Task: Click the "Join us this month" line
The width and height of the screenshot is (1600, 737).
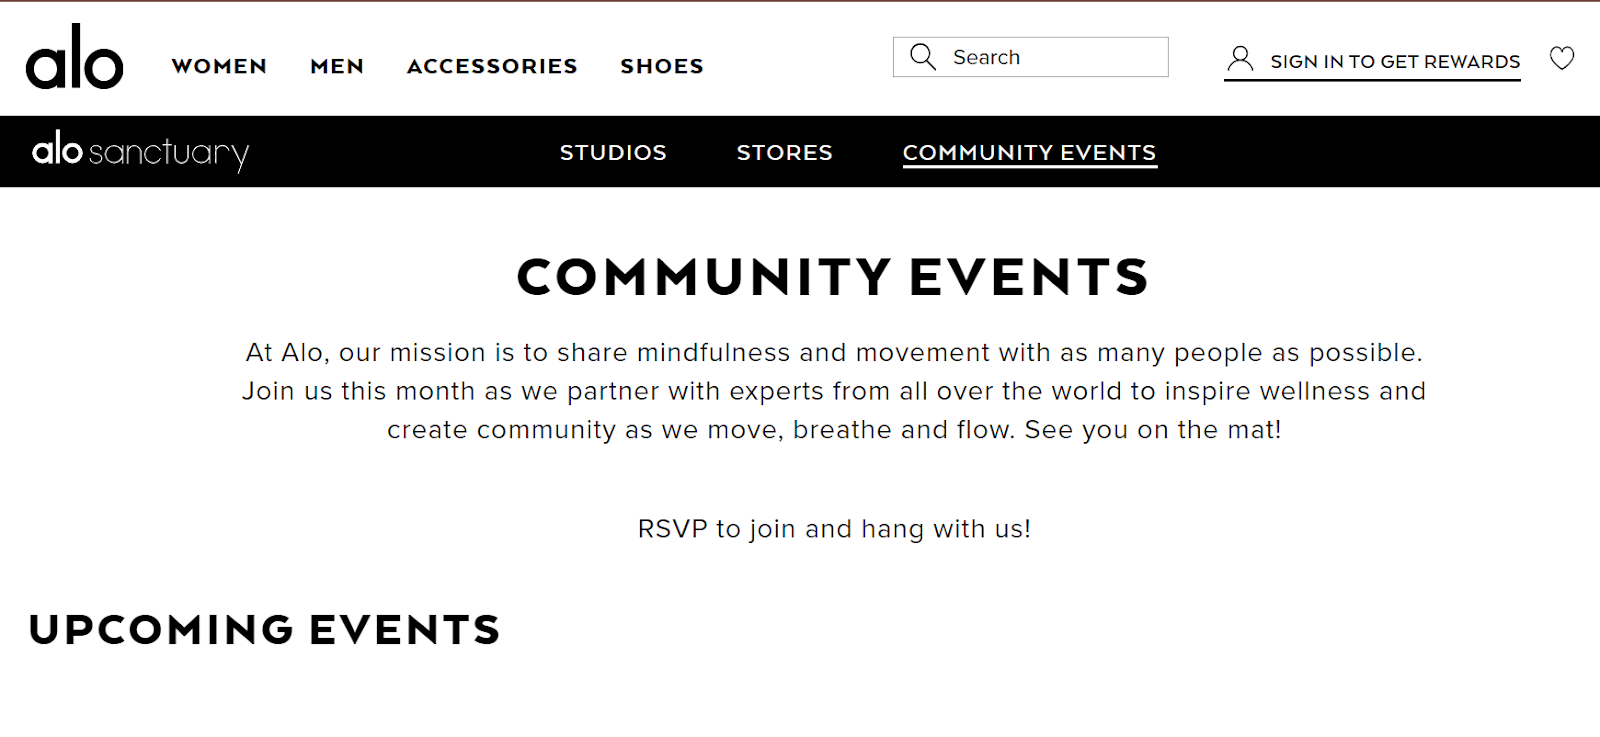Action: [x=834, y=391]
